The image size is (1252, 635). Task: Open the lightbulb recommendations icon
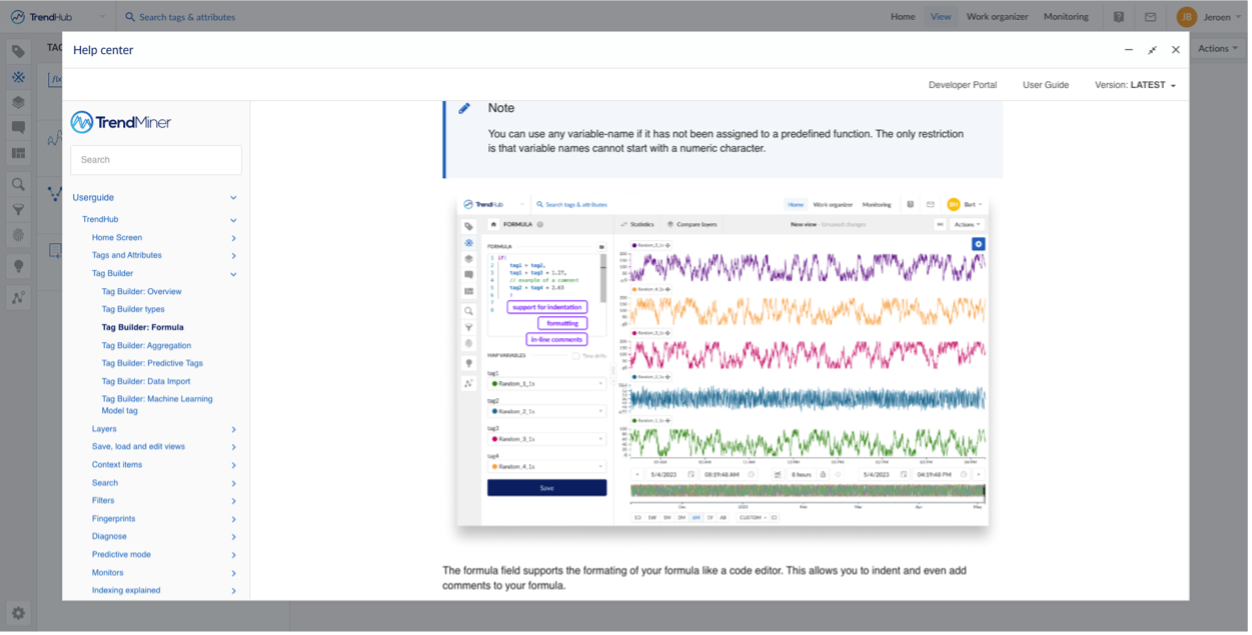[x=18, y=266]
